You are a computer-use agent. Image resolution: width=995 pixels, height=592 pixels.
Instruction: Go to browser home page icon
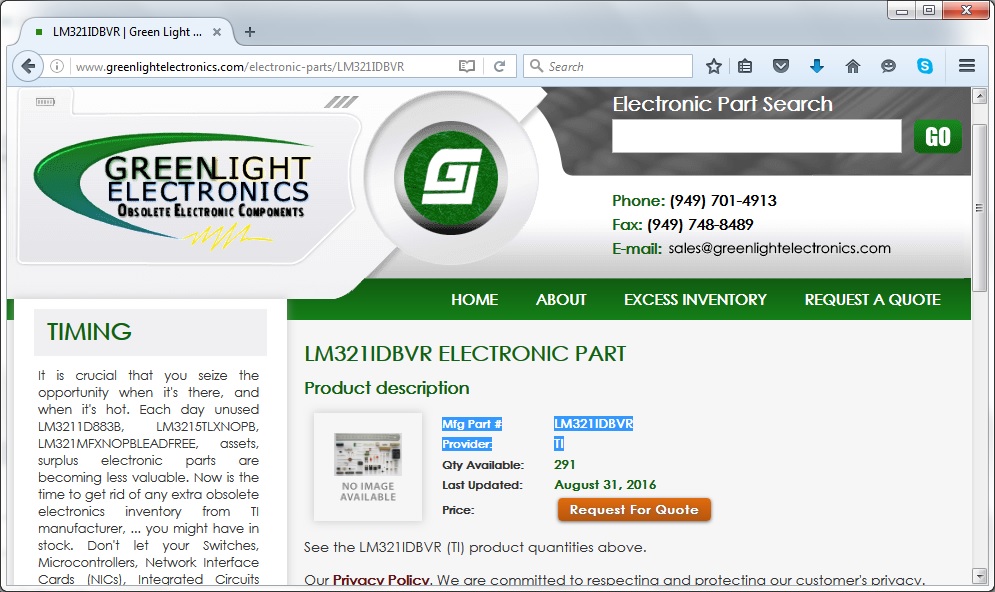[x=853, y=66]
